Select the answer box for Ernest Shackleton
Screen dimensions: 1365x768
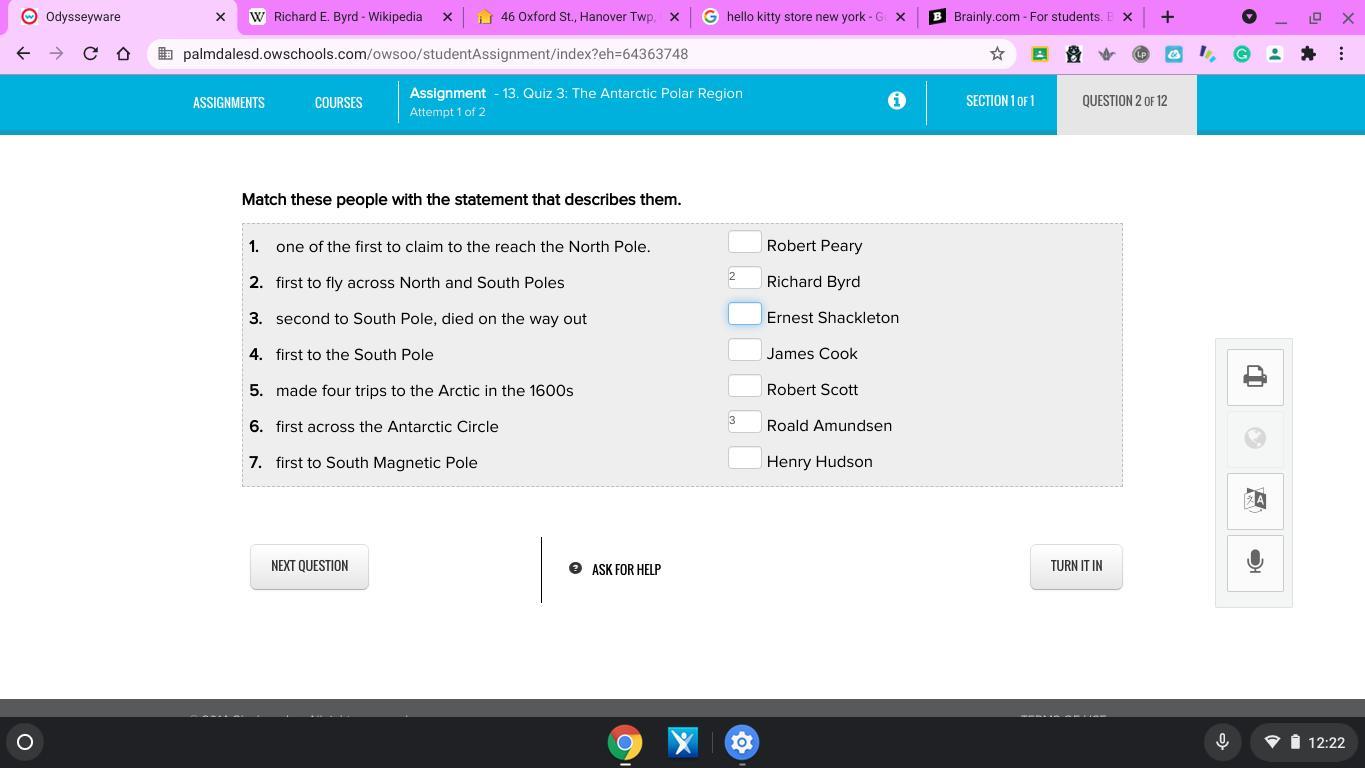point(745,314)
